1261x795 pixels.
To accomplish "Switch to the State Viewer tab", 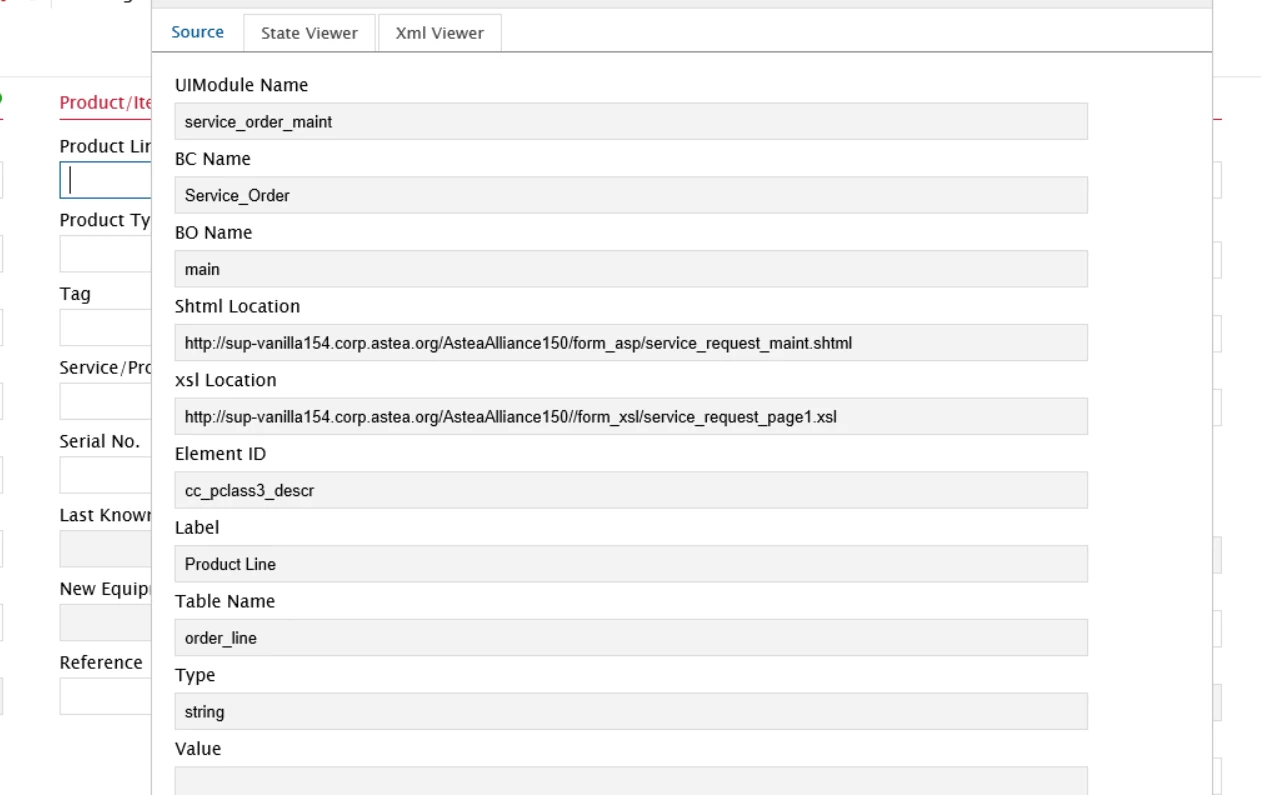I will [309, 33].
